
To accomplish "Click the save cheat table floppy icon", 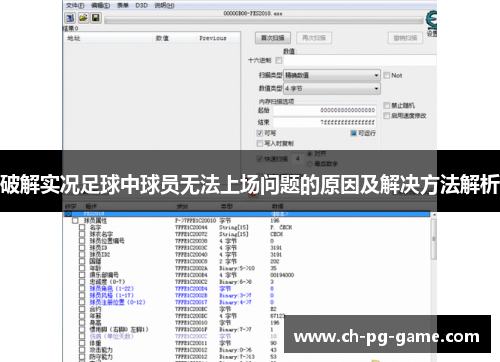I will [96, 18].
